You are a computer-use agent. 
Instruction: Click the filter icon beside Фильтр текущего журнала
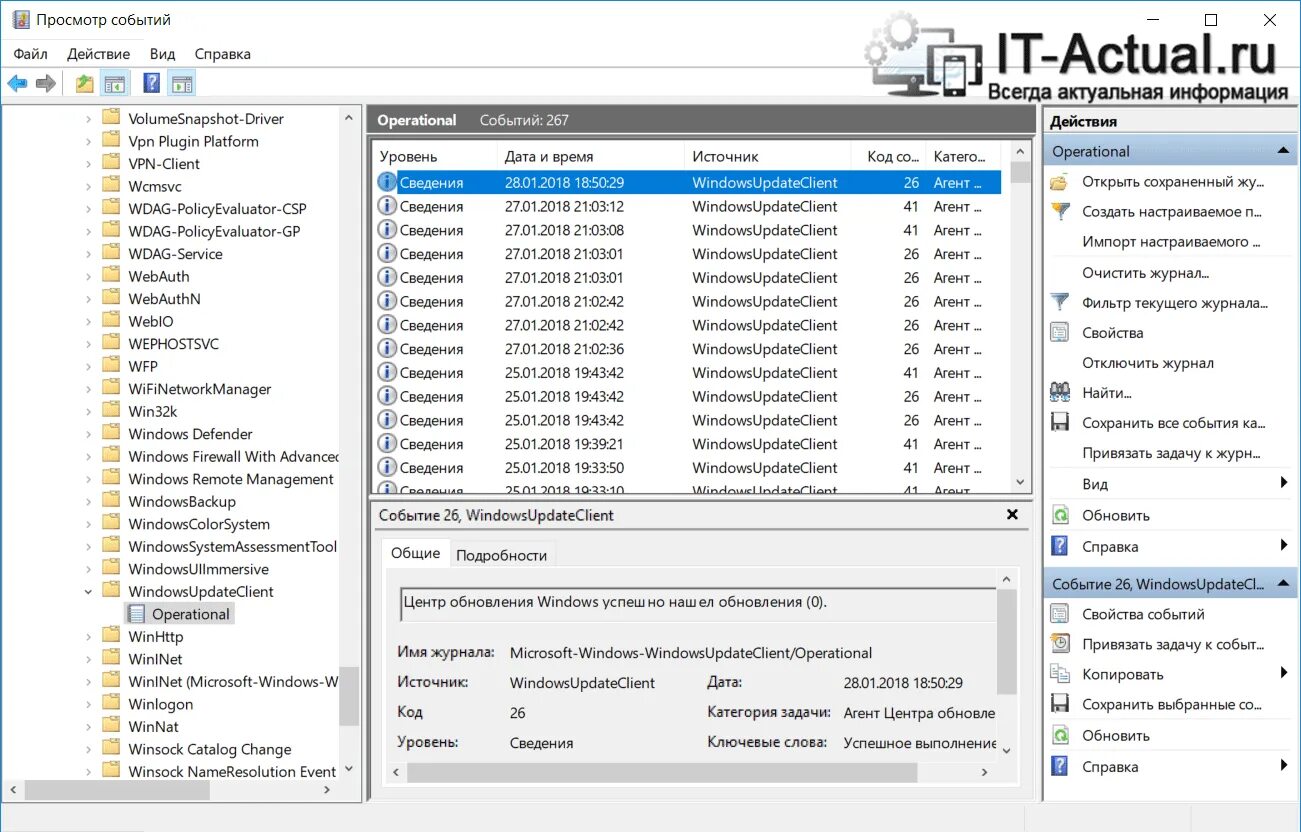pyautogui.click(x=1060, y=302)
